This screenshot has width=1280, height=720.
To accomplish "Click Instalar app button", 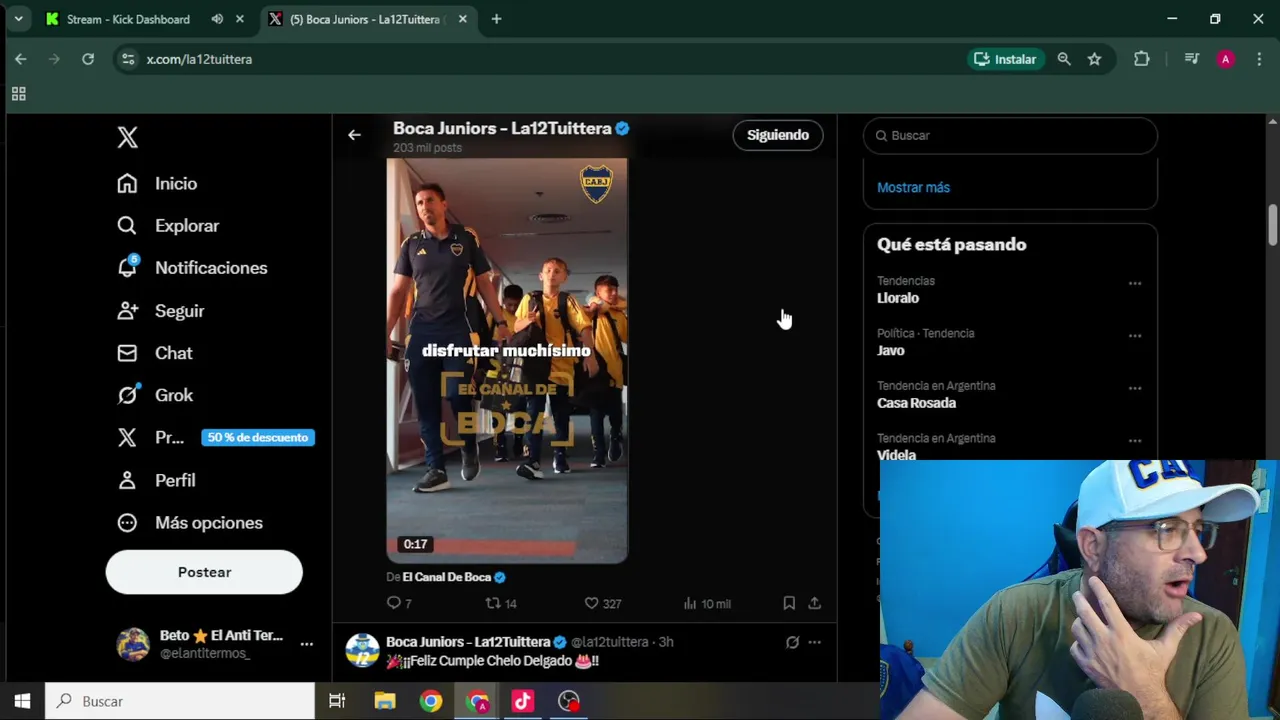I will pos(1006,59).
